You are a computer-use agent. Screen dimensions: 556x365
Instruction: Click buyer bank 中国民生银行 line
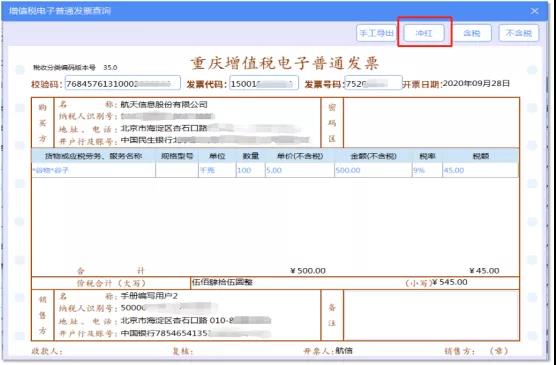click(215, 140)
